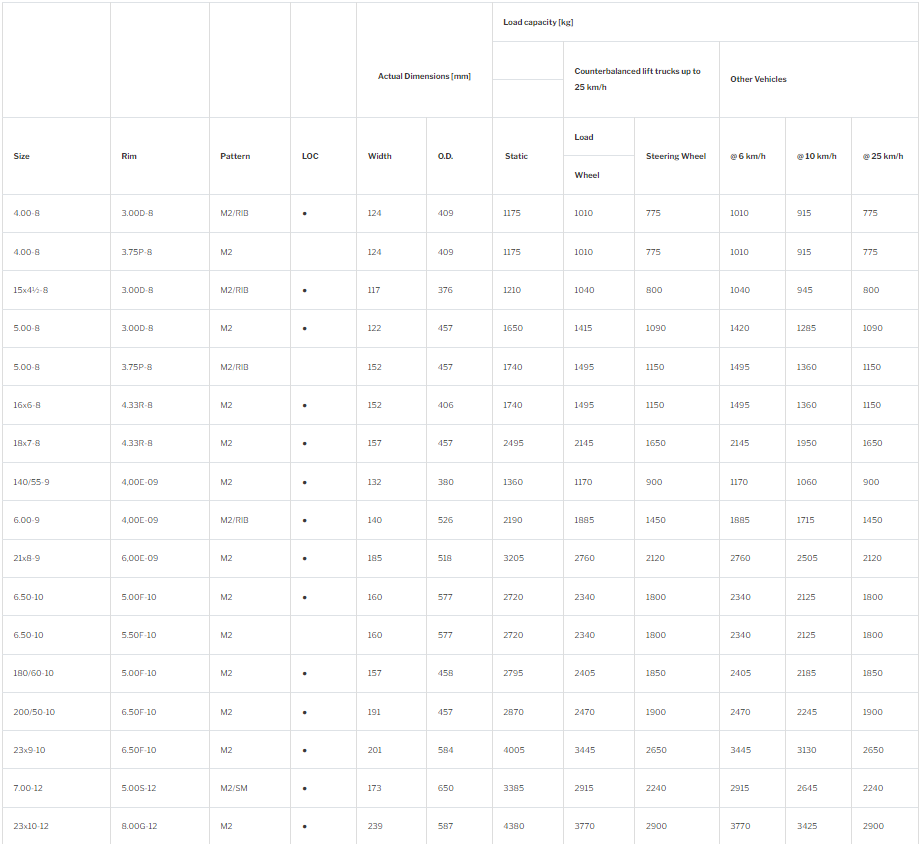This screenshot has height=844, width=921.
Task: Click the Size column header
Action: point(22,156)
